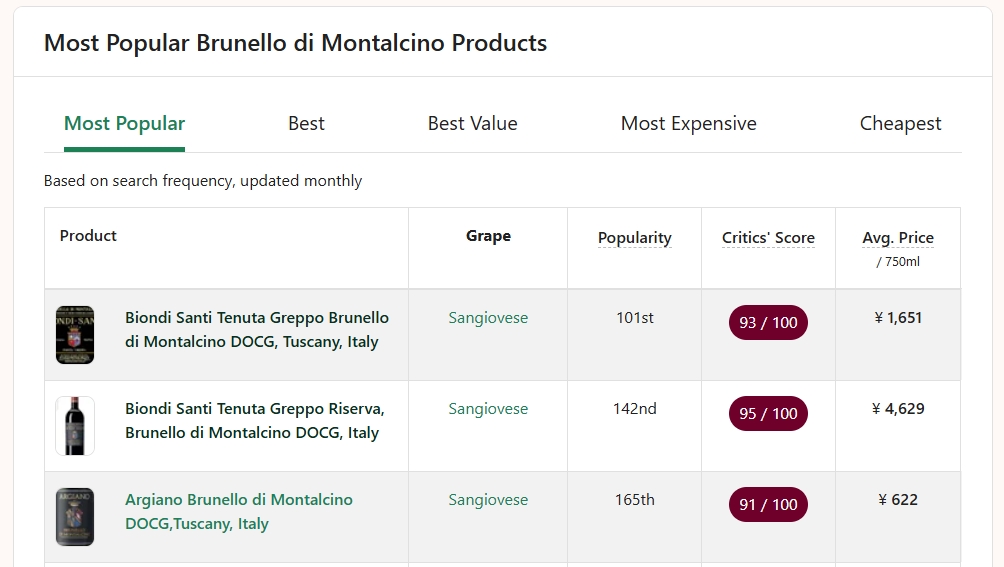
Task: Show the Most Expensive tab
Action: click(x=688, y=124)
